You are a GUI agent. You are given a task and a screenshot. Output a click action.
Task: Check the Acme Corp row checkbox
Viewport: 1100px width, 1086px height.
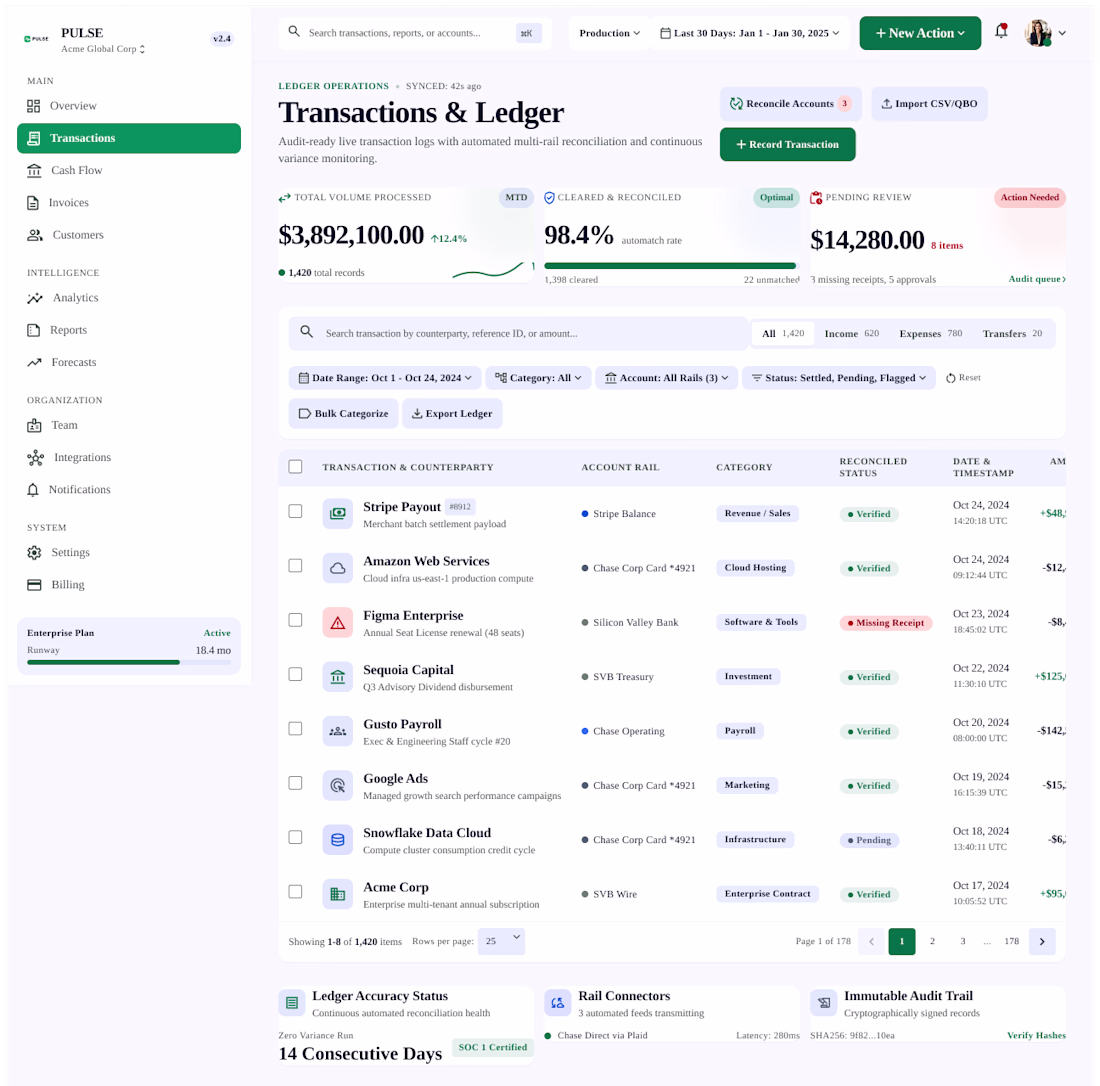[x=295, y=892]
